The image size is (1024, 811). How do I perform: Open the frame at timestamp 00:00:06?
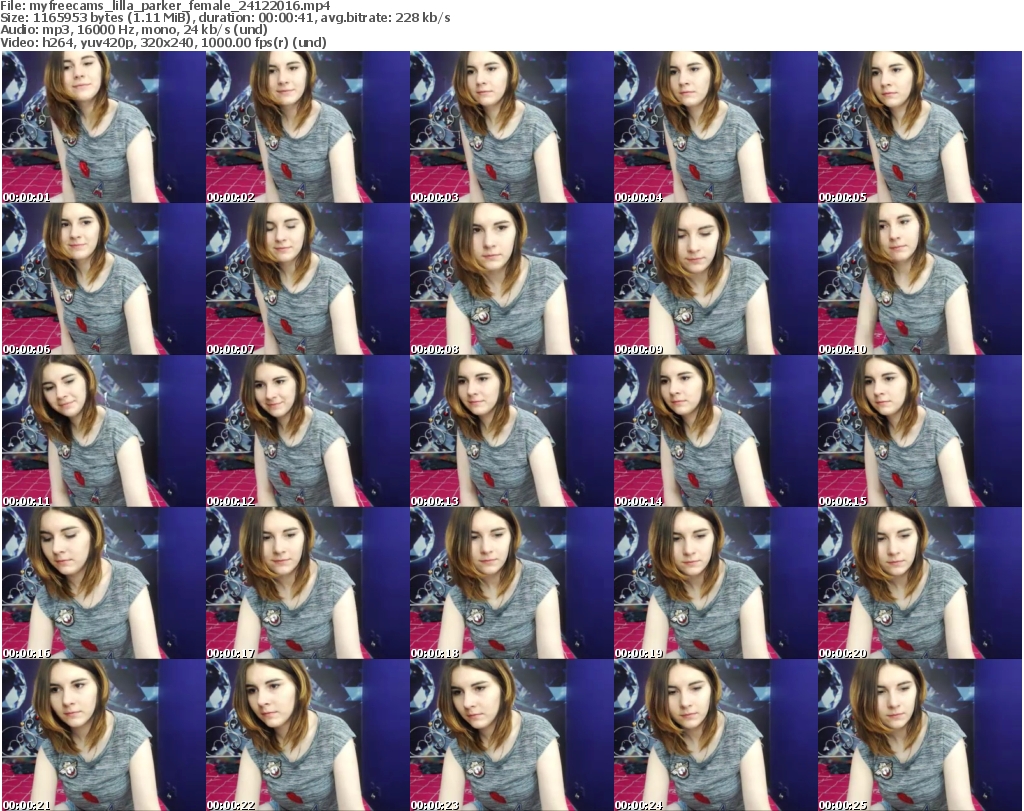tap(103, 279)
